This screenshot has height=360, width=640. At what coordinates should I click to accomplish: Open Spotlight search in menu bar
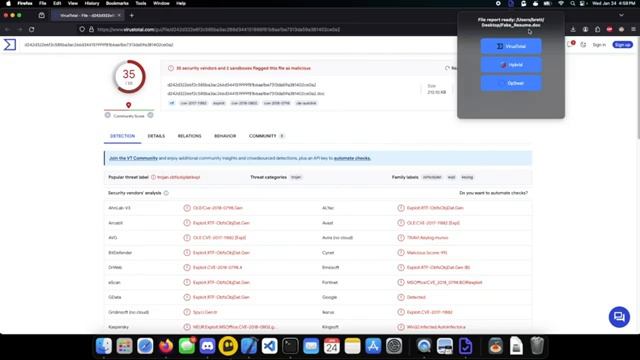tap(573, 3)
